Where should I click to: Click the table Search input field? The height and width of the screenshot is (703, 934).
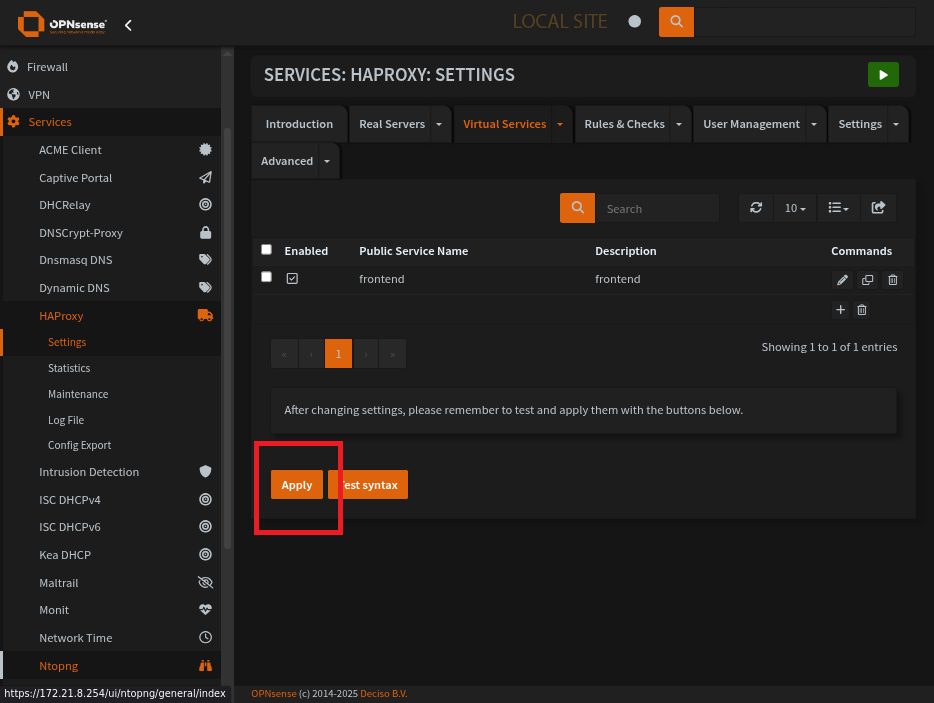point(658,209)
